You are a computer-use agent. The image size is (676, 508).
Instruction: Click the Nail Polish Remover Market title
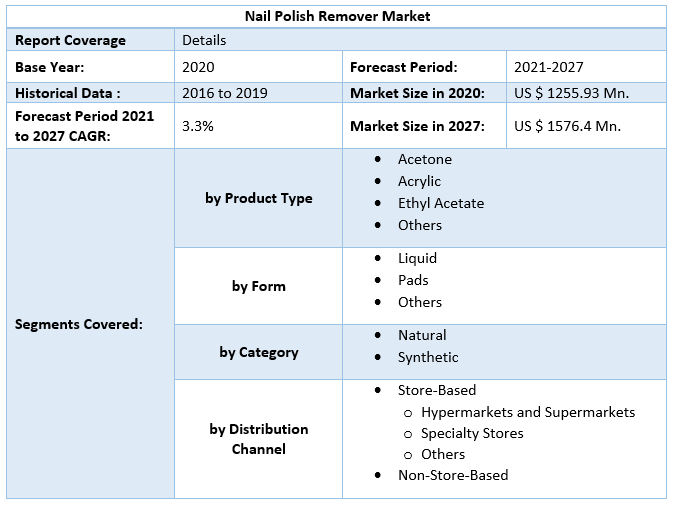pos(337,16)
